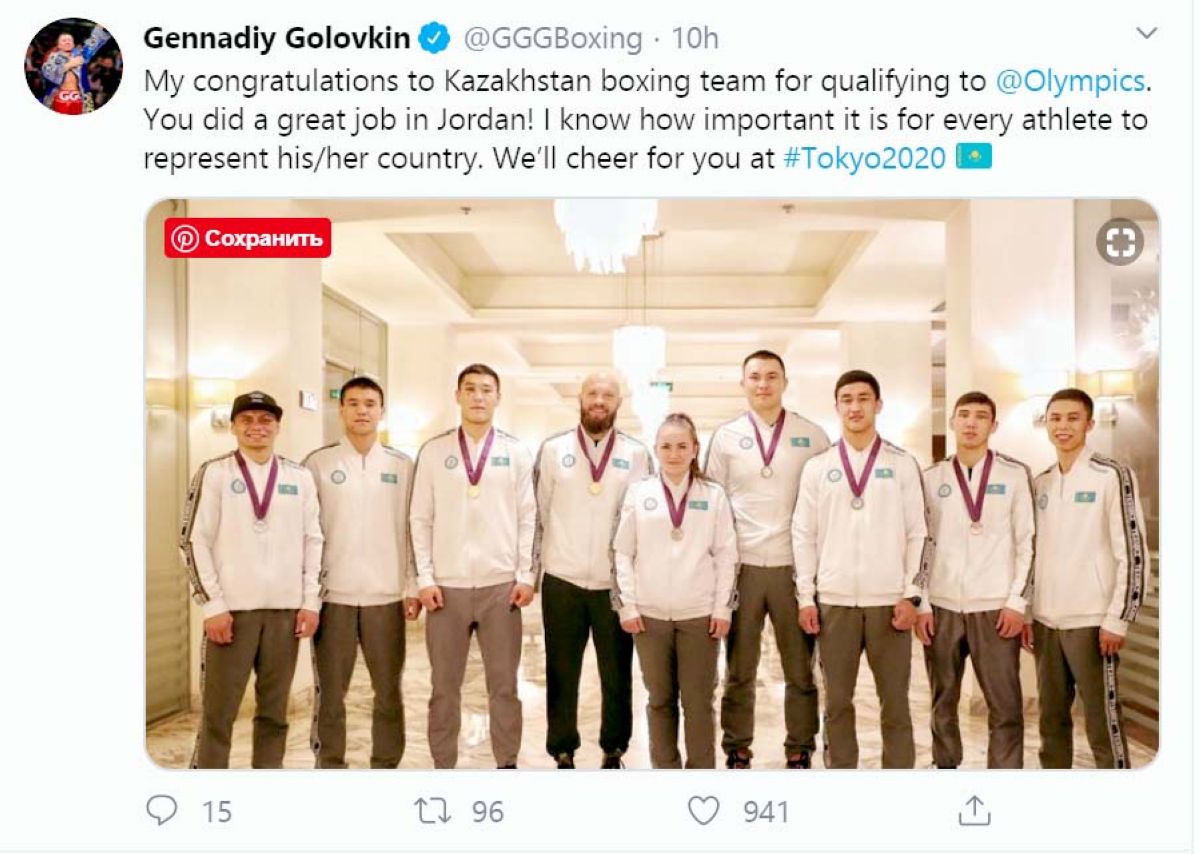This screenshot has width=1200, height=854.
Task: Like the tweet with the heart icon
Action: click(704, 810)
